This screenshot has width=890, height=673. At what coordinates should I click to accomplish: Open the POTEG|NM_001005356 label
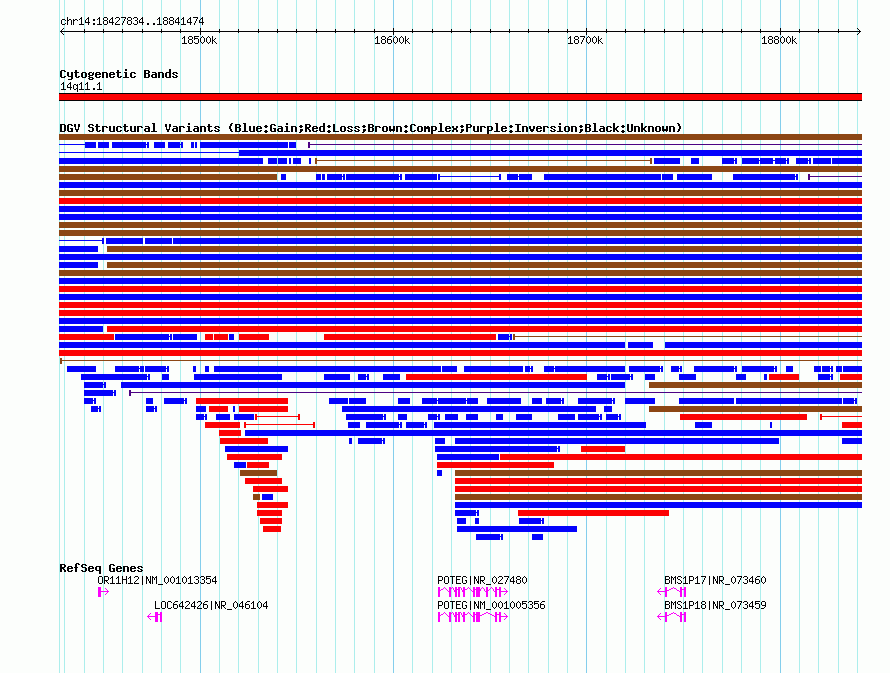(491, 605)
